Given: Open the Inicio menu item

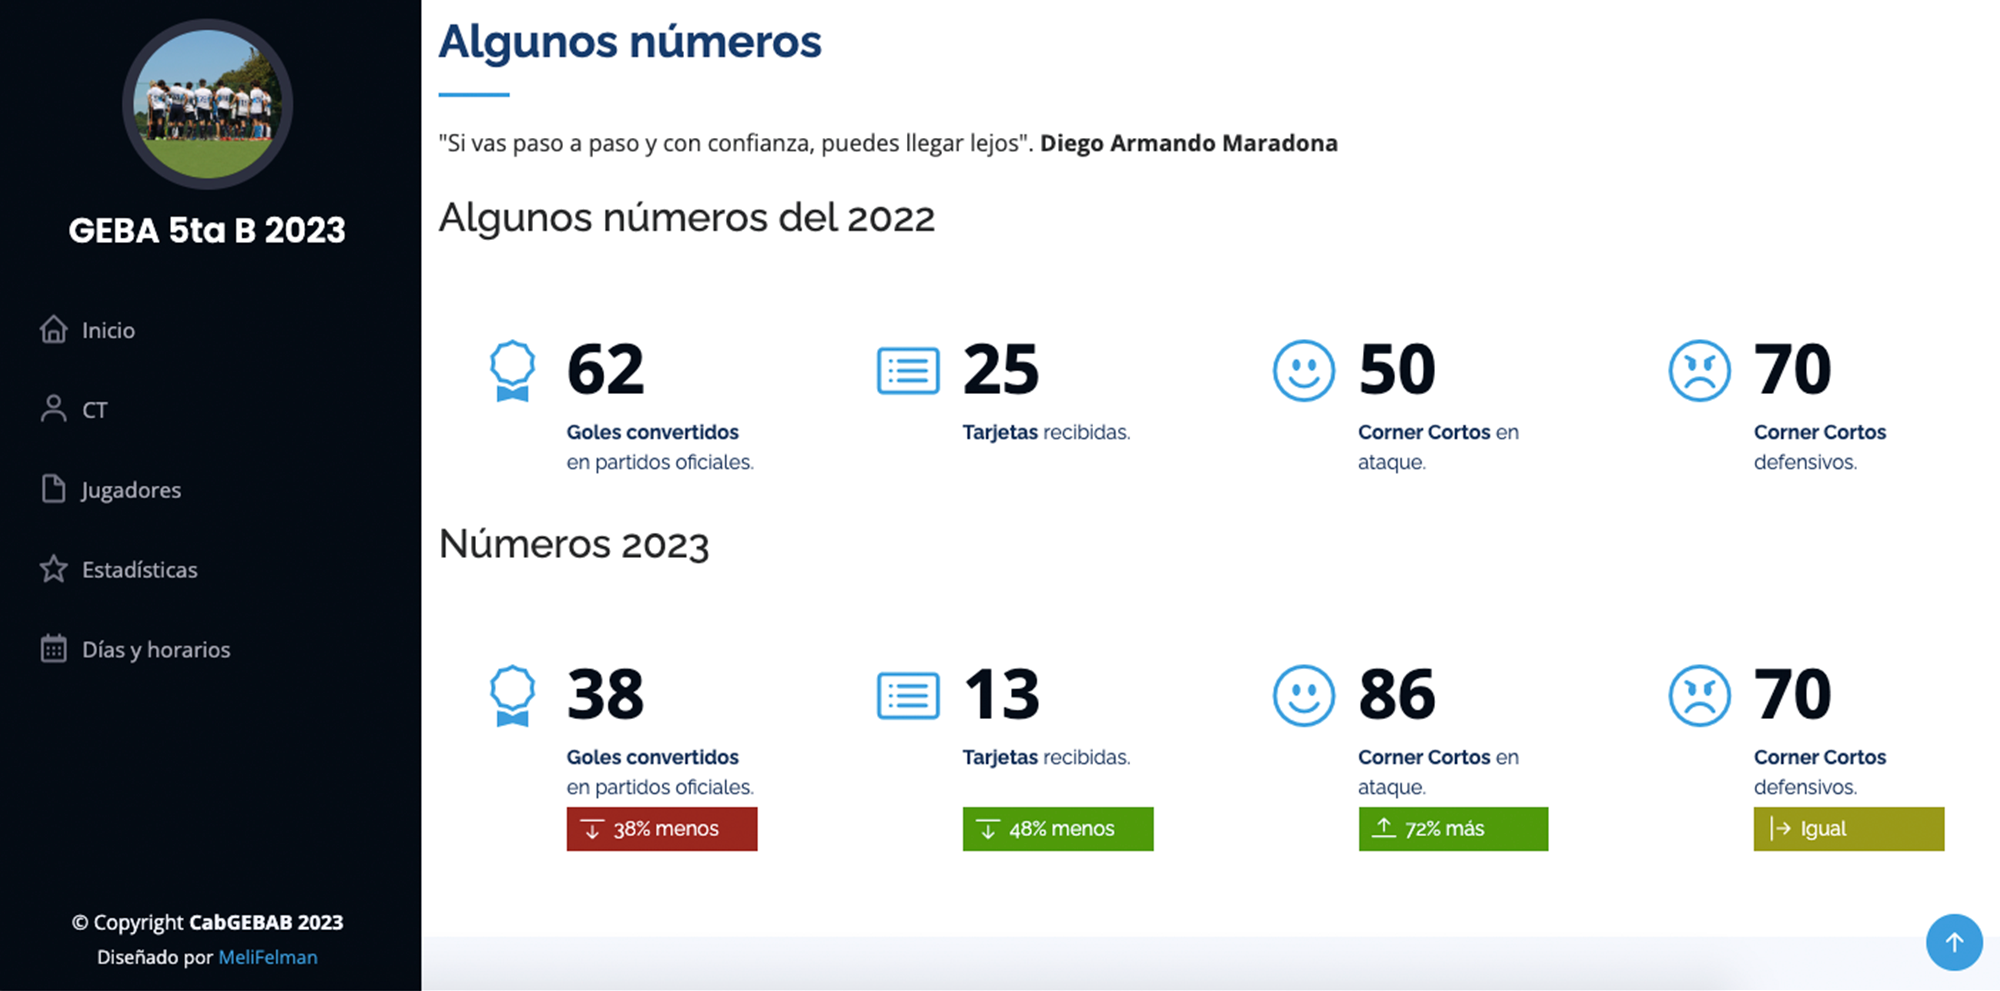Looking at the screenshot, I should tap(108, 330).
